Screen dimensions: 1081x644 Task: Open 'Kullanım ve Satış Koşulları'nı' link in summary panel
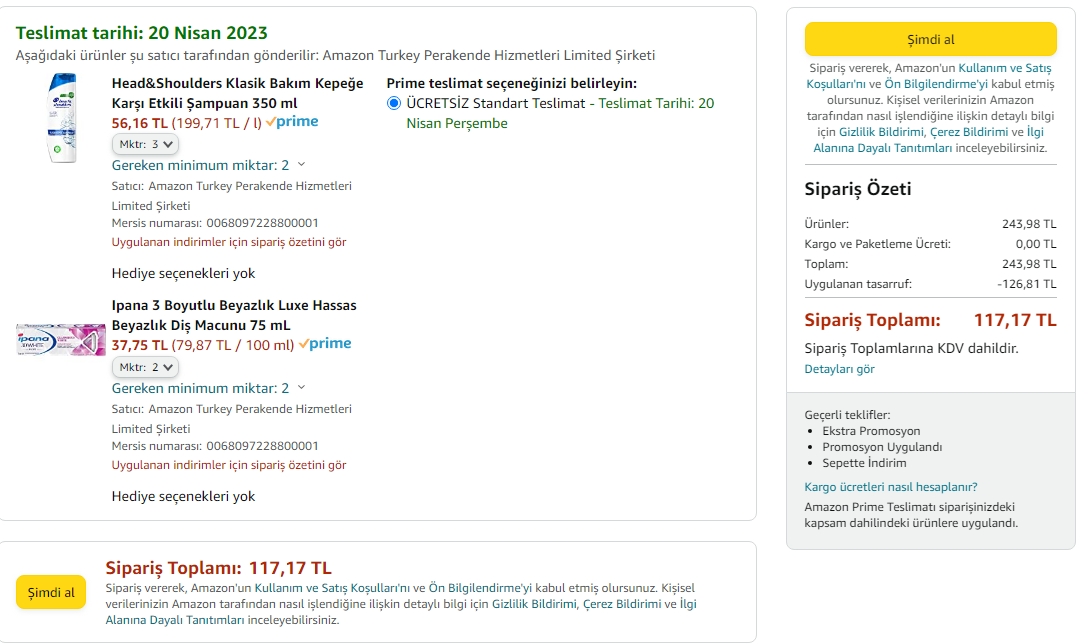[x=929, y=76]
